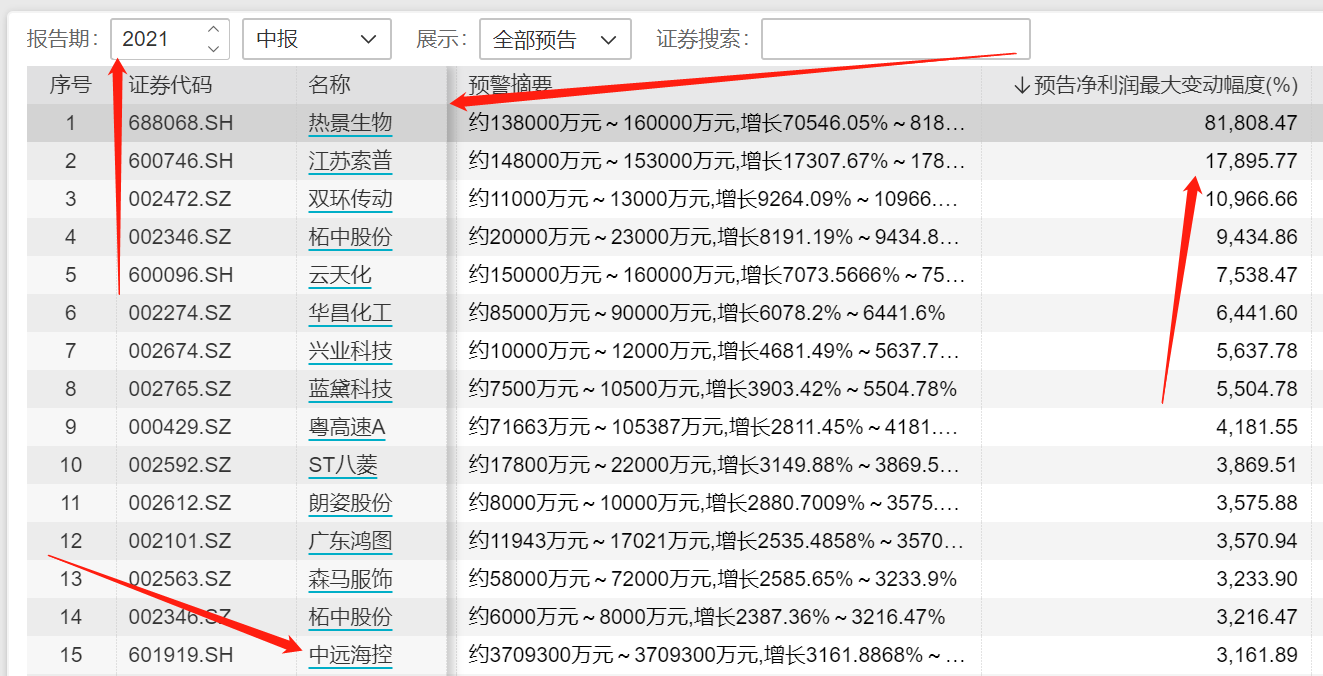Expand the 全部预告 display dropdown
1323x676 pixels.
tap(555, 40)
